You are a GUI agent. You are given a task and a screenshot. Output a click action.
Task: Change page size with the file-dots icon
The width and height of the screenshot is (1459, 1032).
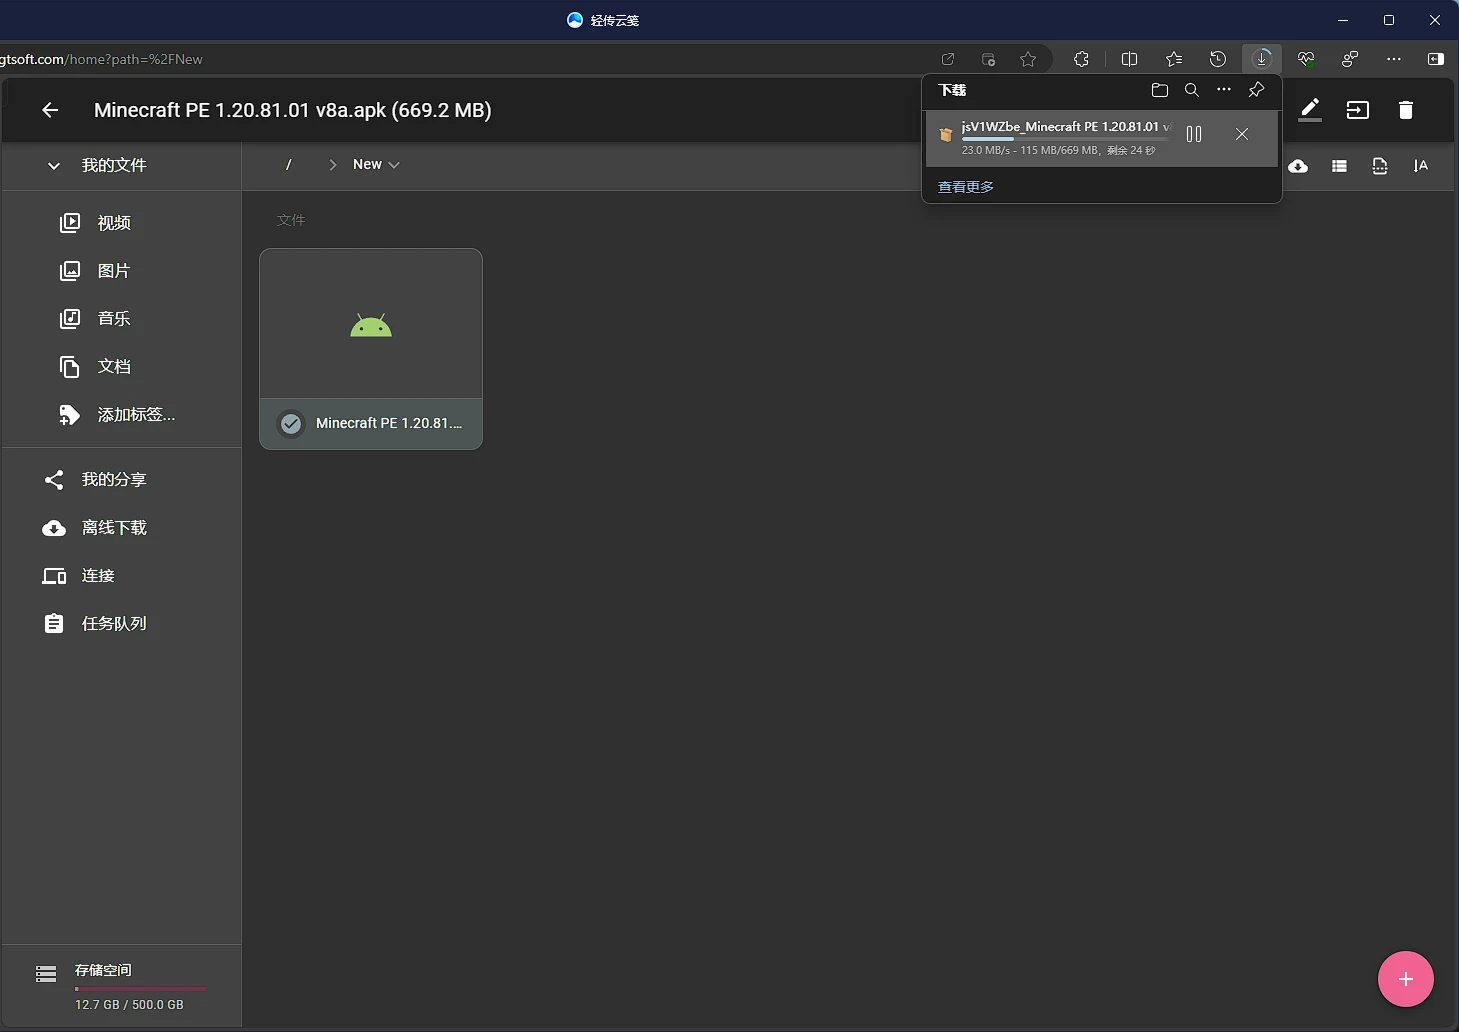tap(1380, 166)
